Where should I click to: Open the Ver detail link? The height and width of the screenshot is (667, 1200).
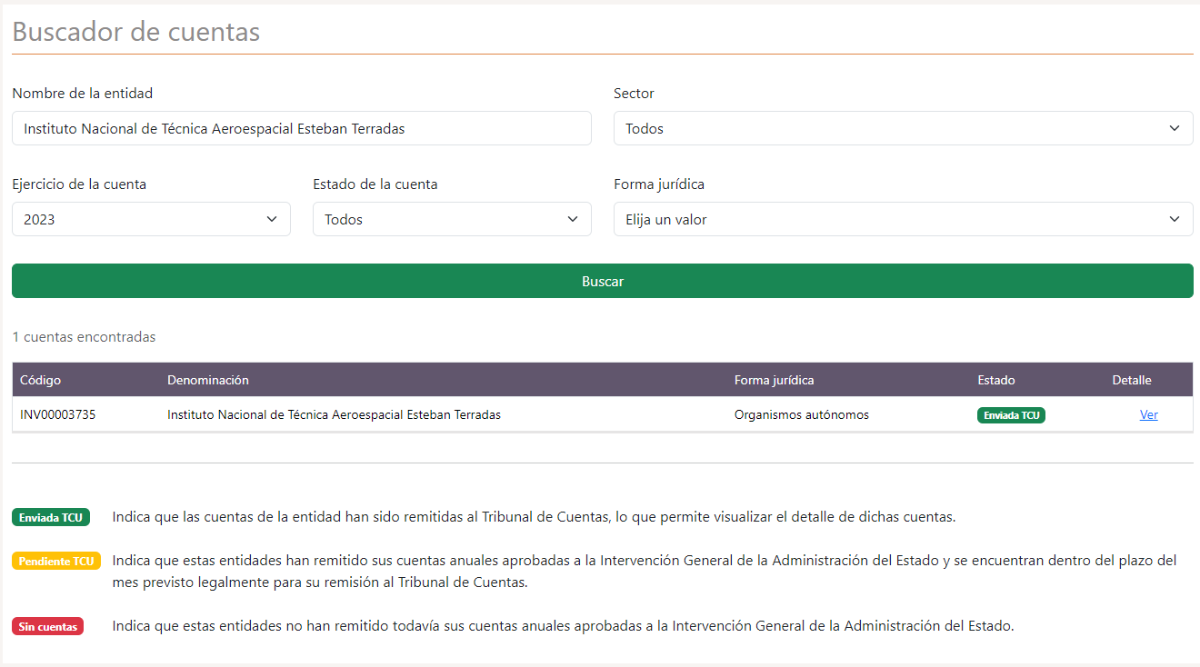point(1148,415)
